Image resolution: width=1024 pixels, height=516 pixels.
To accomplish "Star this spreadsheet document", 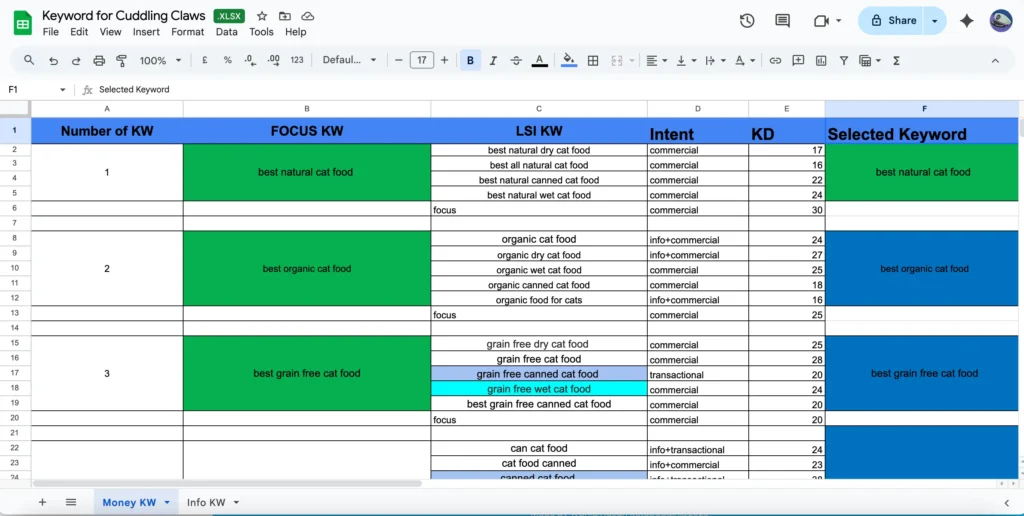I will [262, 17].
